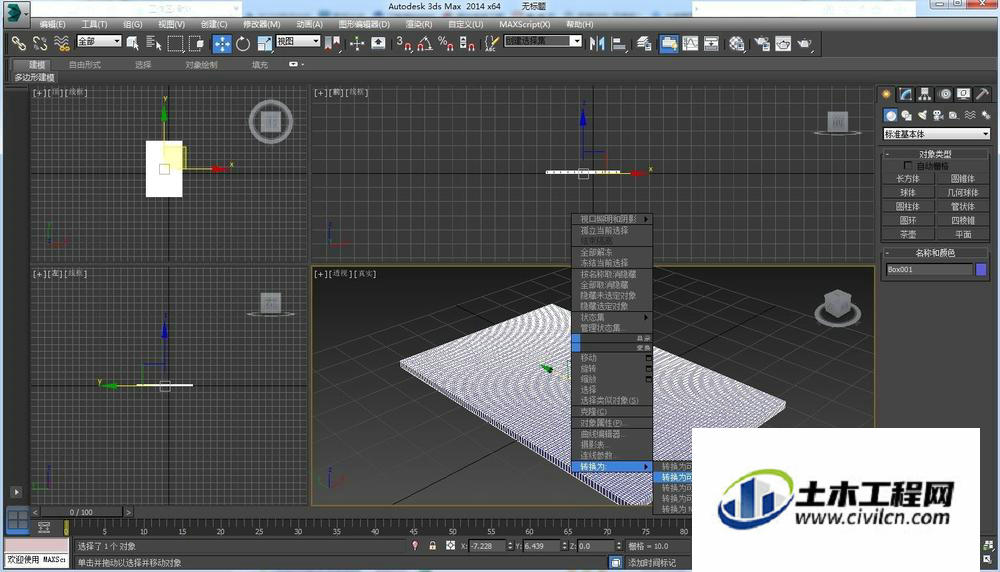This screenshot has width=1000, height=572.
Task: Click the Select and Link tool icon
Action: click(x=18, y=43)
